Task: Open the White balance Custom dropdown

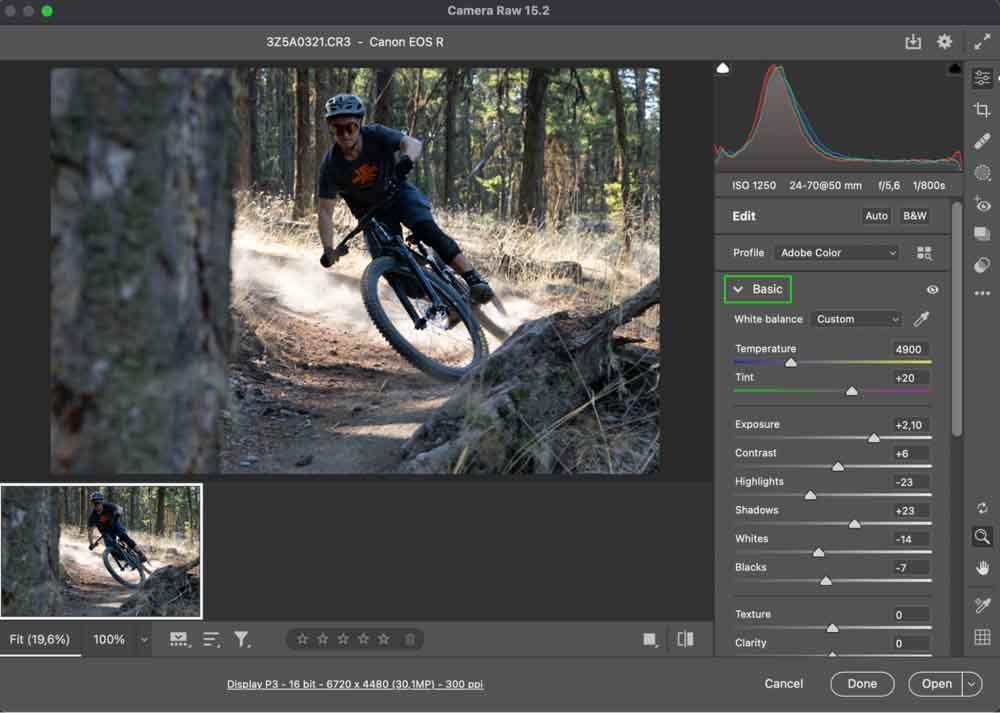Action: (856, 319)
